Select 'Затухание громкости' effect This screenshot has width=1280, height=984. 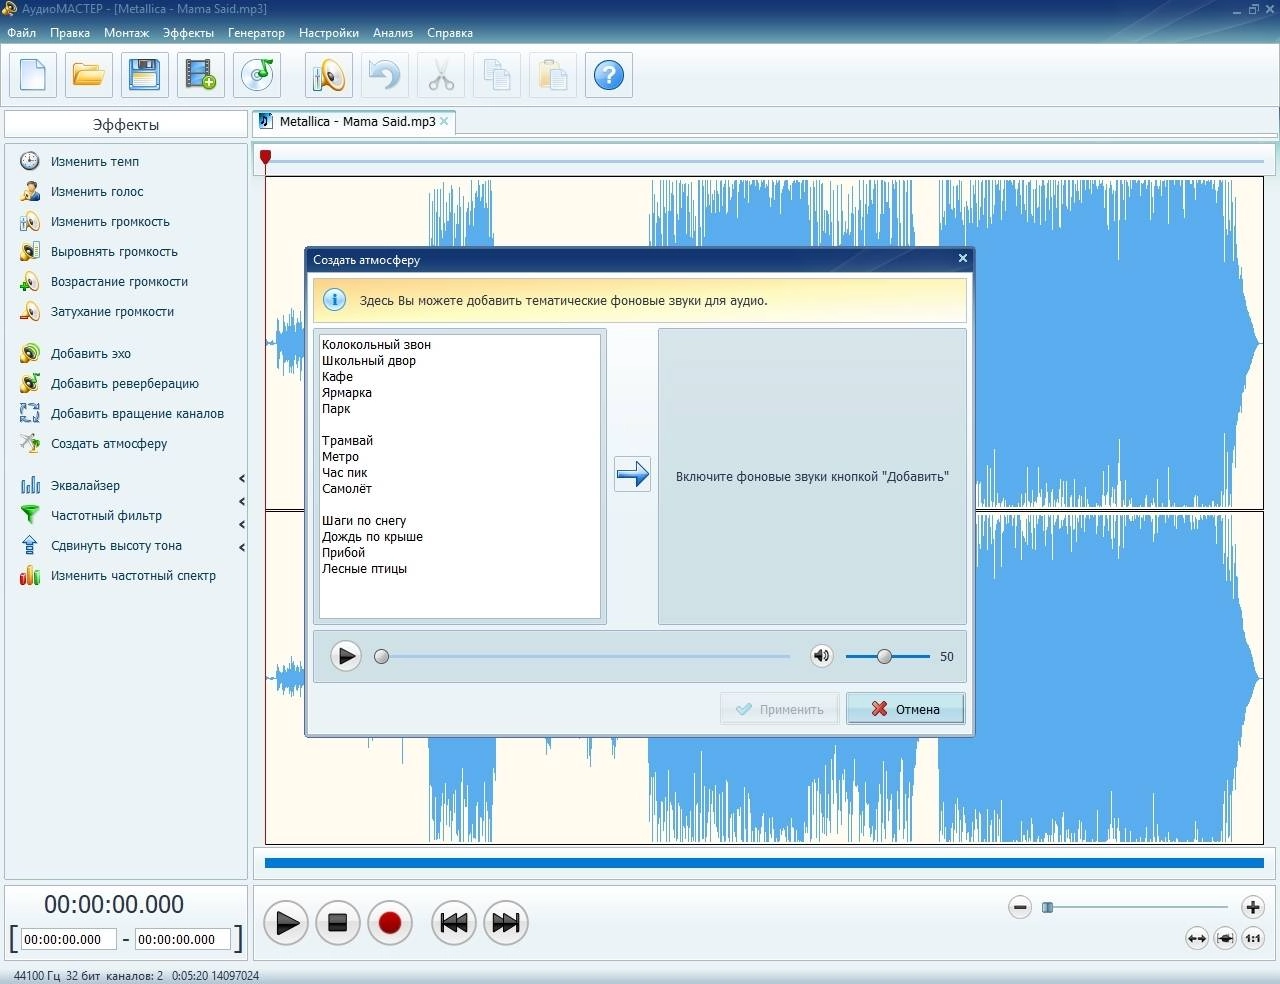[x=112, y=311]
